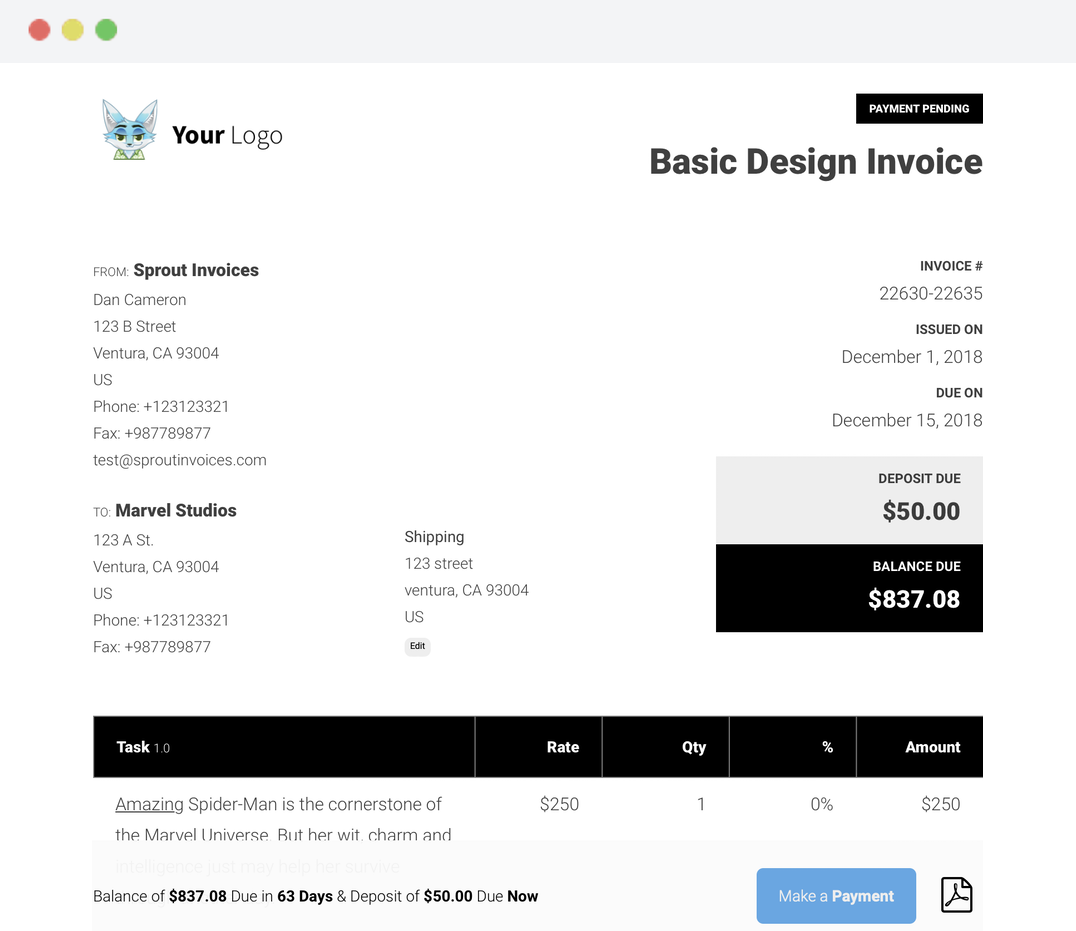The width and height of the screenshot is (1076, 931).
Task: Select the Qty column header
Action: [x=693, y=746]
